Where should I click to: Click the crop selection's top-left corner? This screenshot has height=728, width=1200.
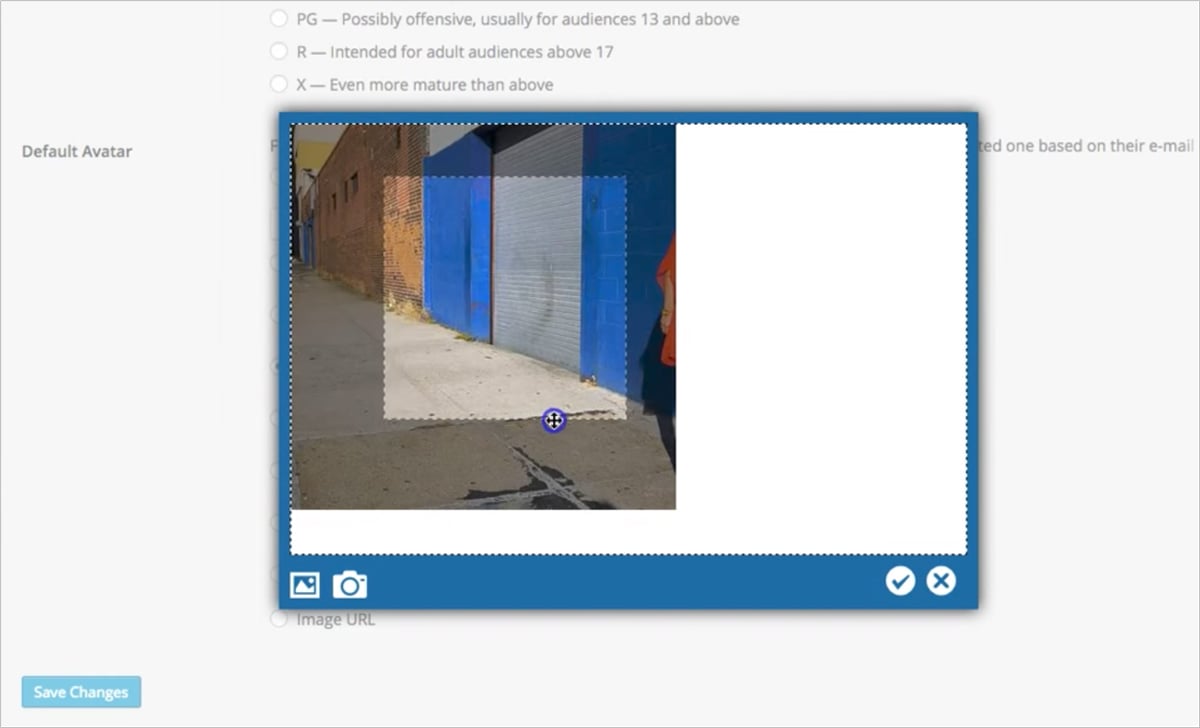(x=385, y=178)
